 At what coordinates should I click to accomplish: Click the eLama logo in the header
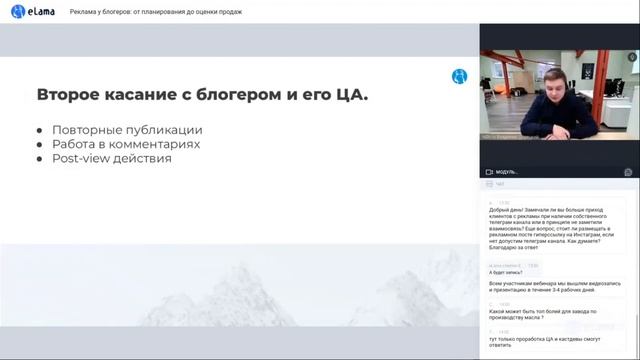pyautogui.click(x=33, y=11)
